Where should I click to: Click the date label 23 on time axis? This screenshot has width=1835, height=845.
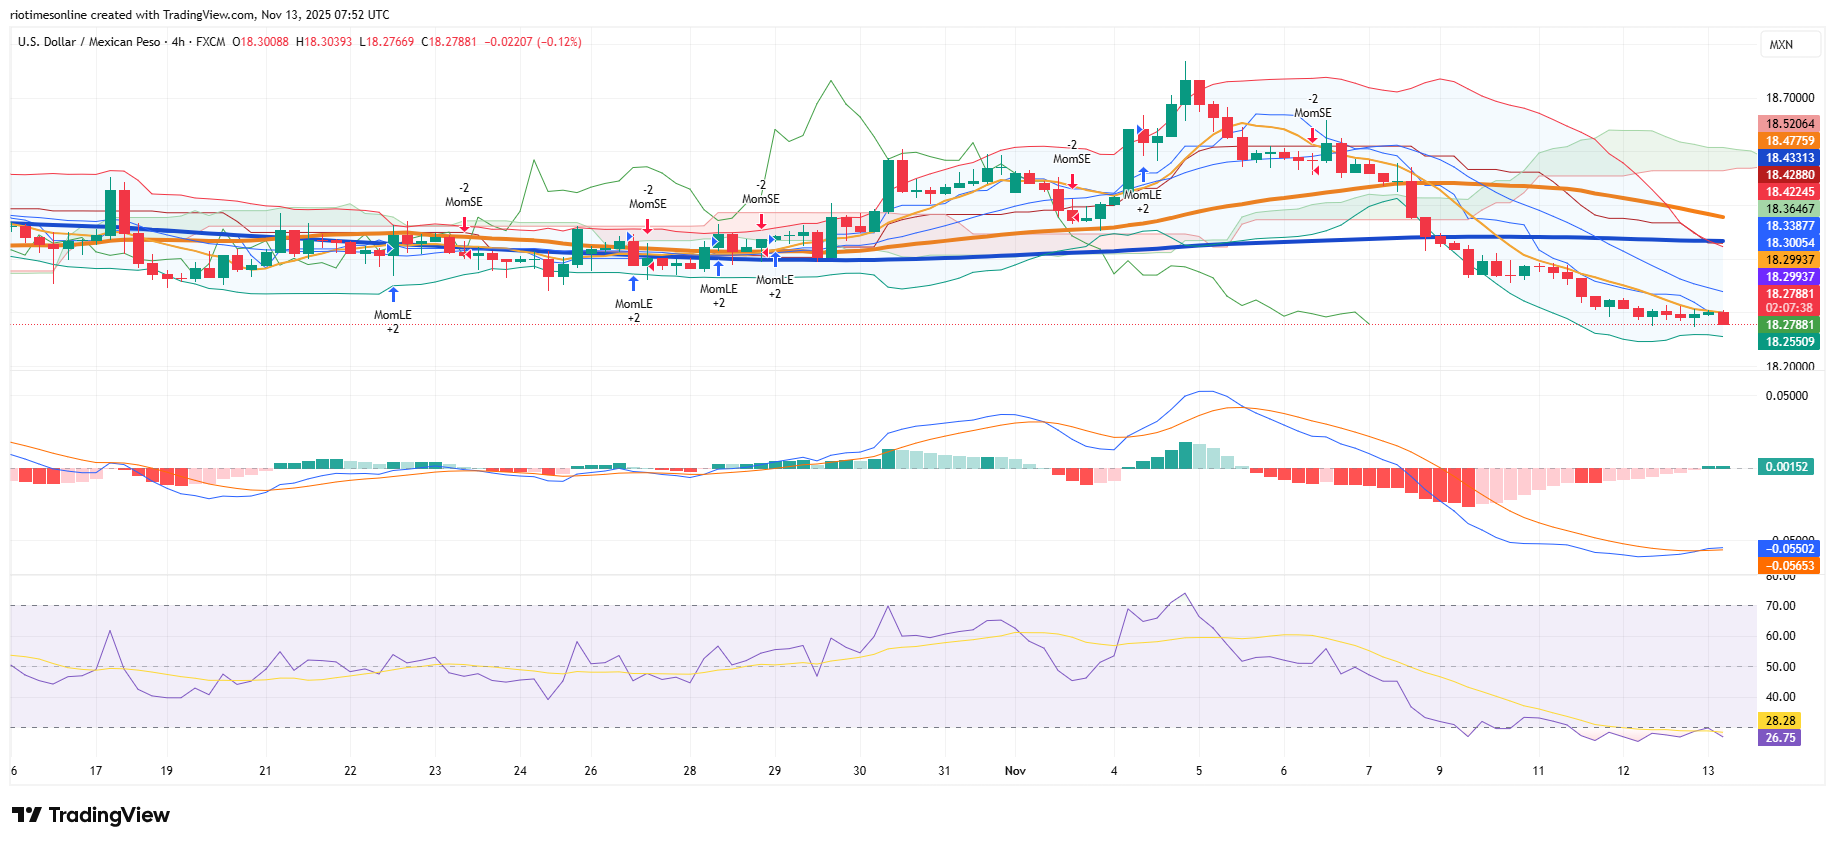(435, 771)
